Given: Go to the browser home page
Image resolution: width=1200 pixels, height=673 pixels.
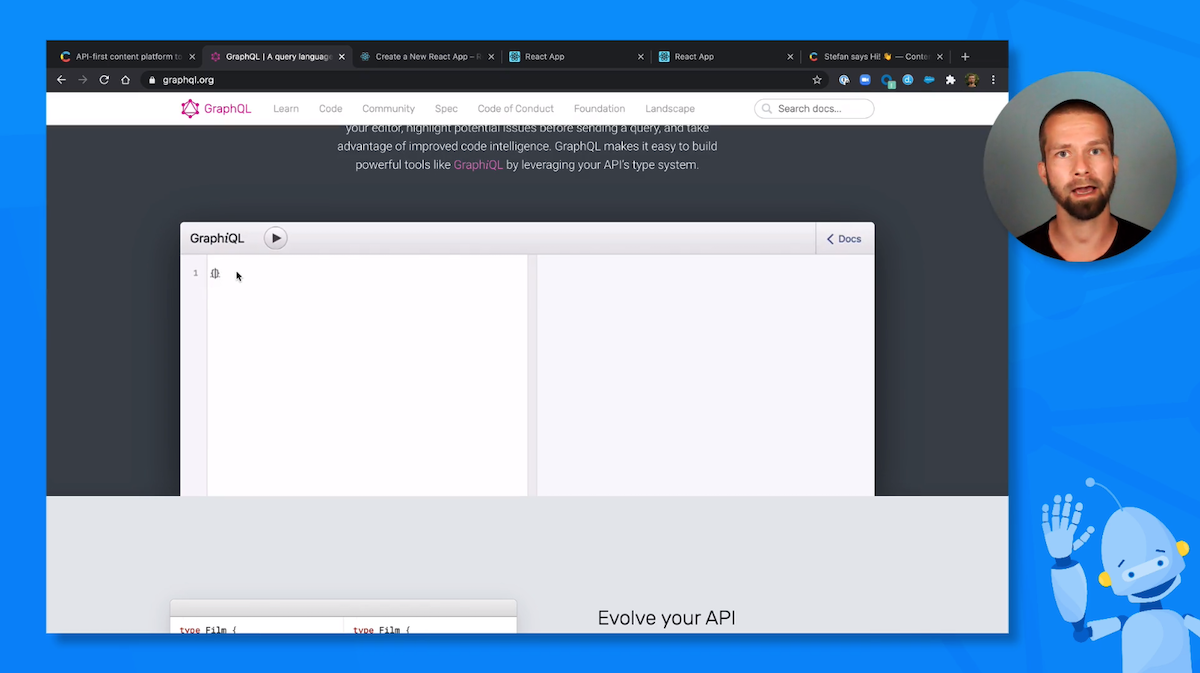Looking at the screenshot, I should (x=126, y=80).
